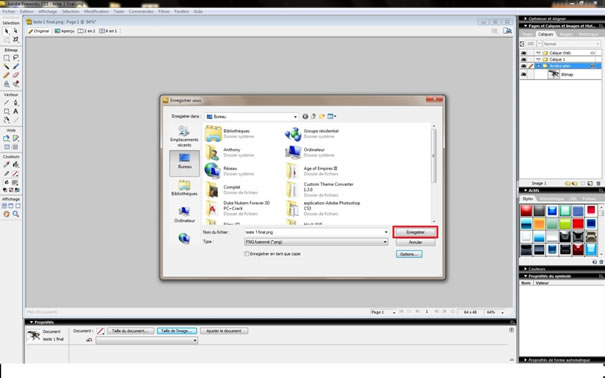Select the Paint Bucket tool

[15, 165]
